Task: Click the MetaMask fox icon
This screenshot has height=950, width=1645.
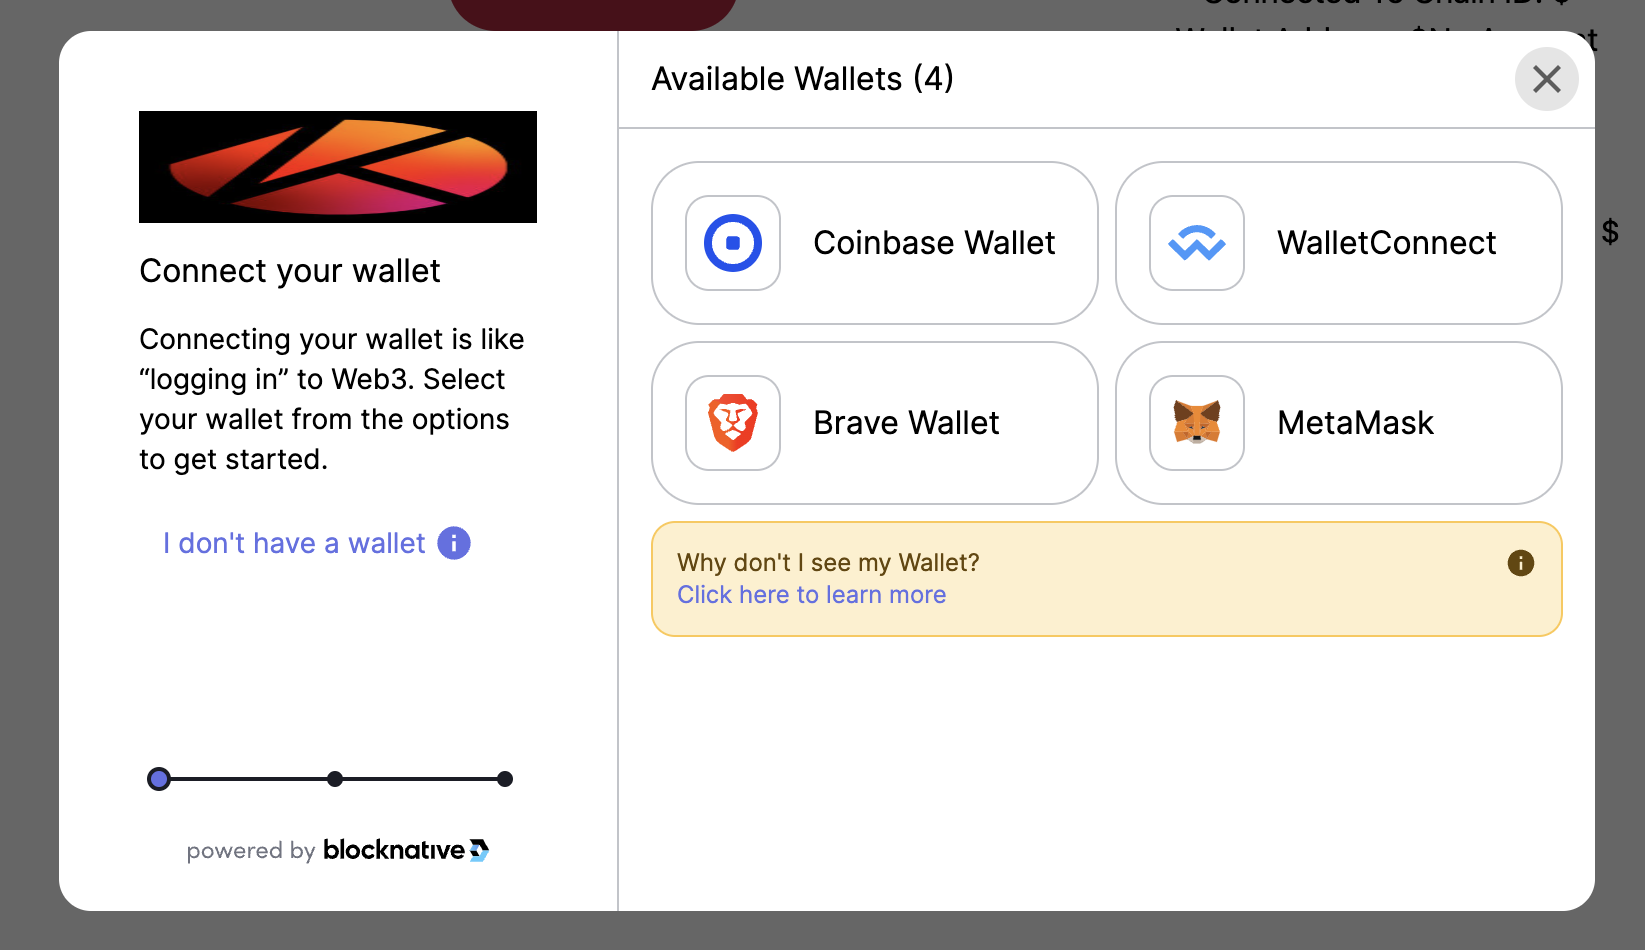Action: pyautogui.click(x=1197, y=422)
